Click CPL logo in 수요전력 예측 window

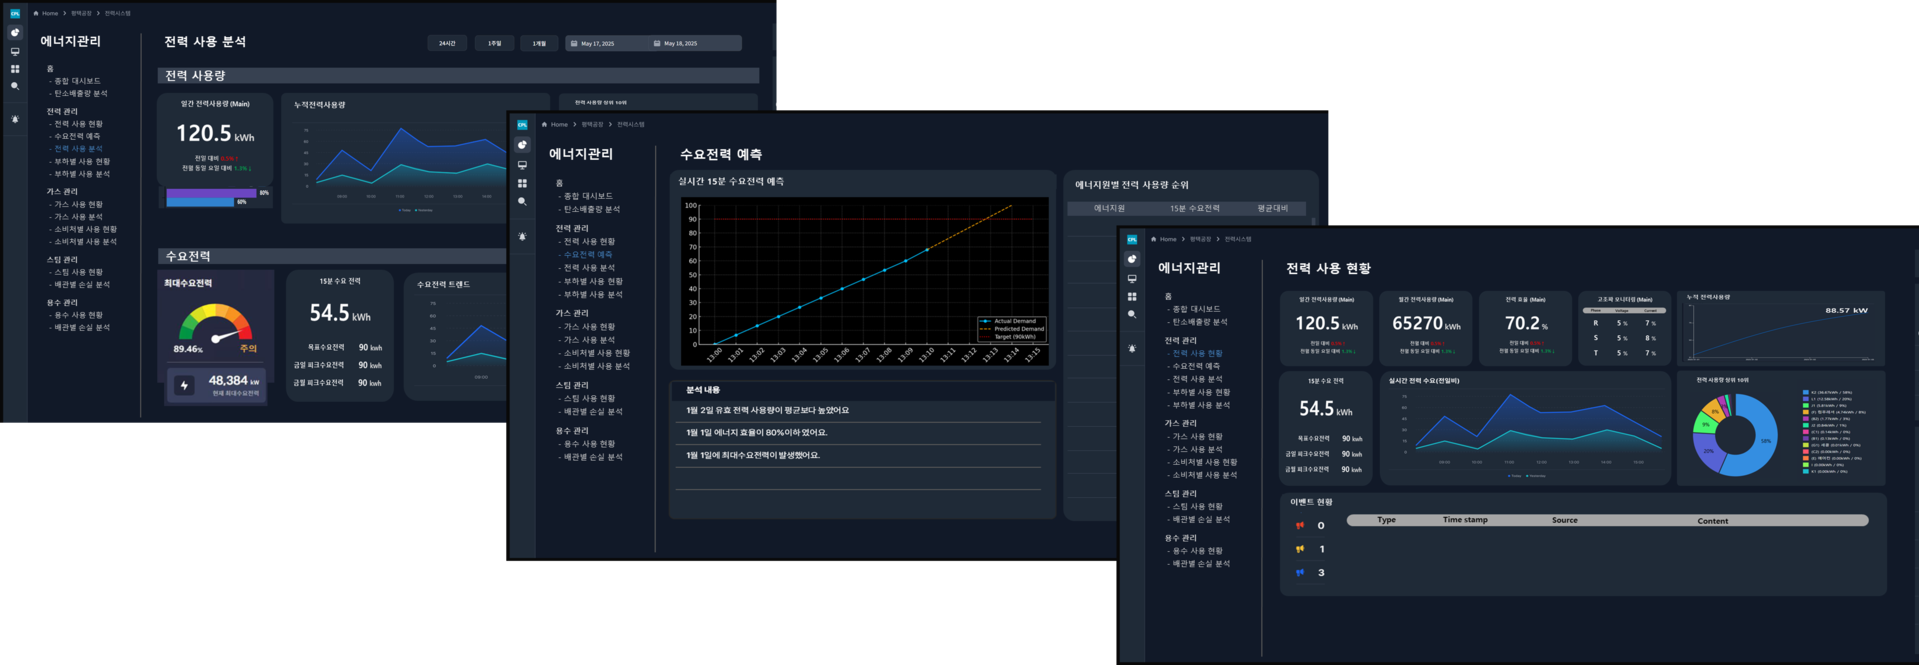[x=522, y=125]
